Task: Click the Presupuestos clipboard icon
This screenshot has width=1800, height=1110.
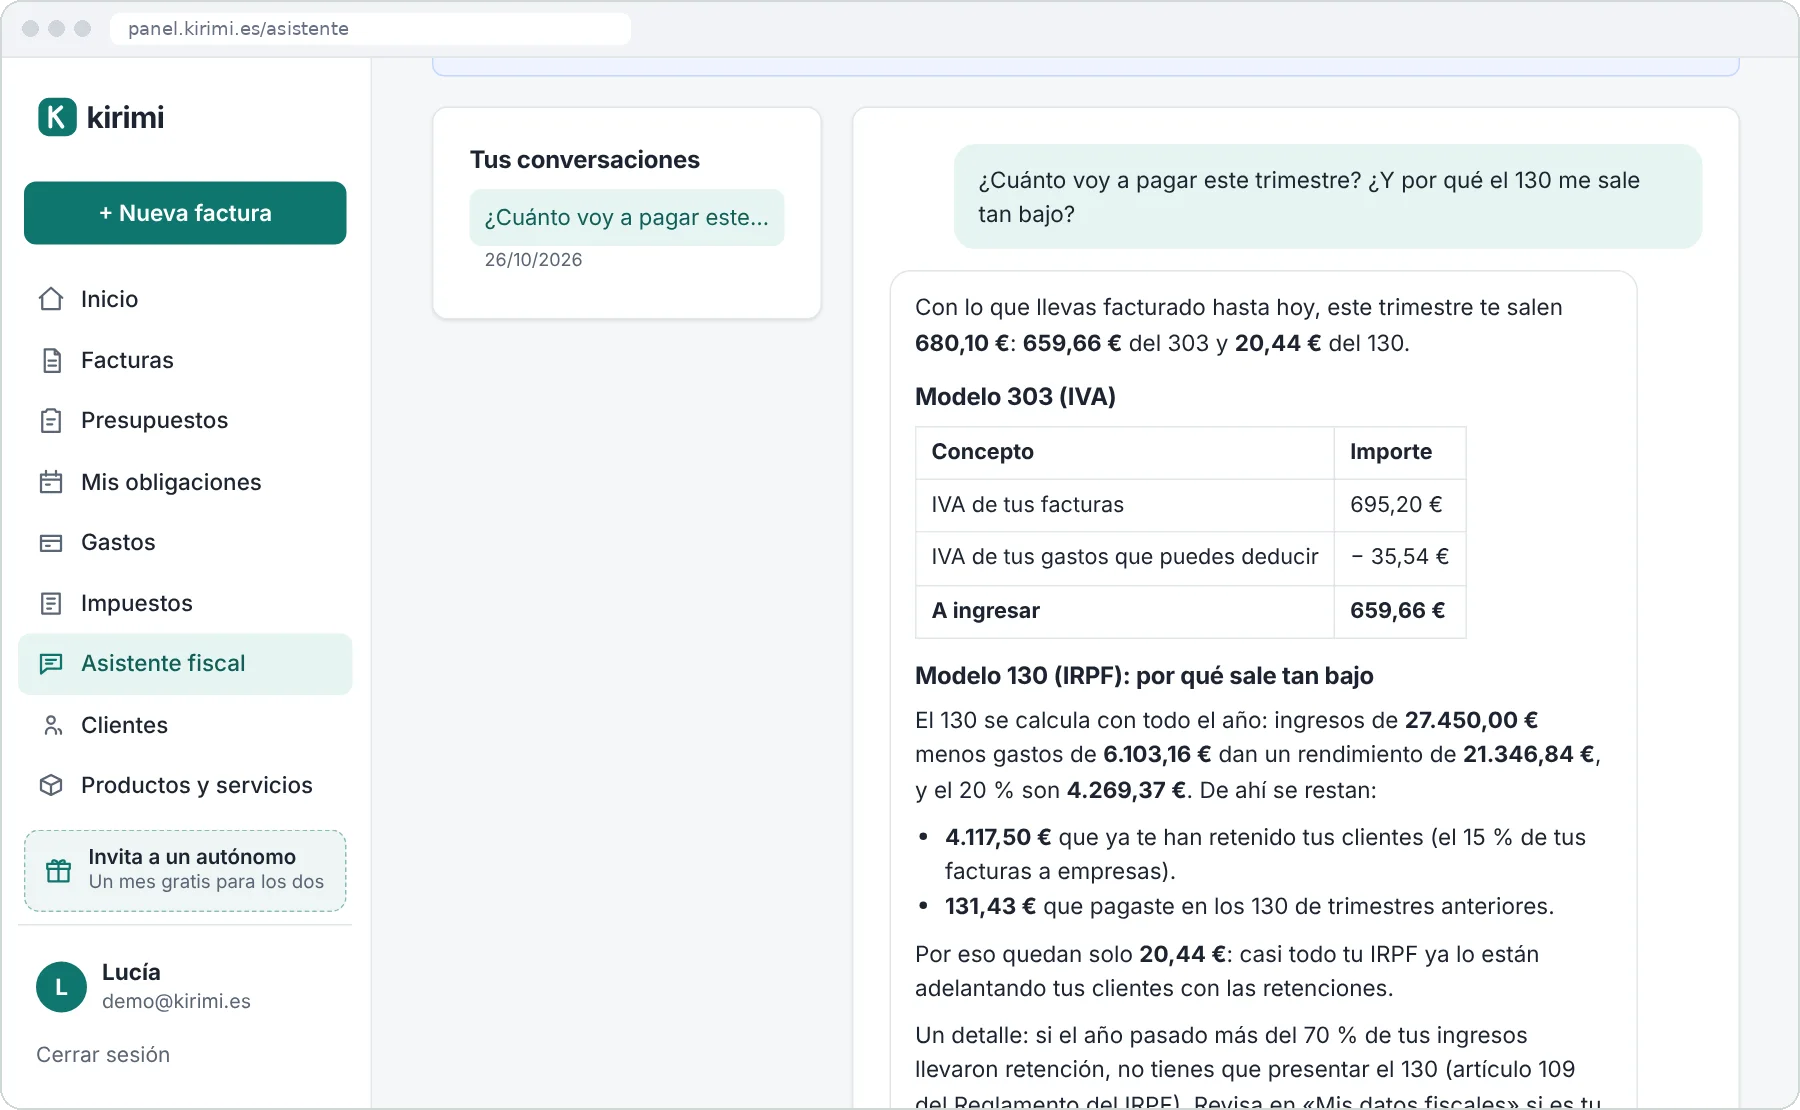Action: 51,421
